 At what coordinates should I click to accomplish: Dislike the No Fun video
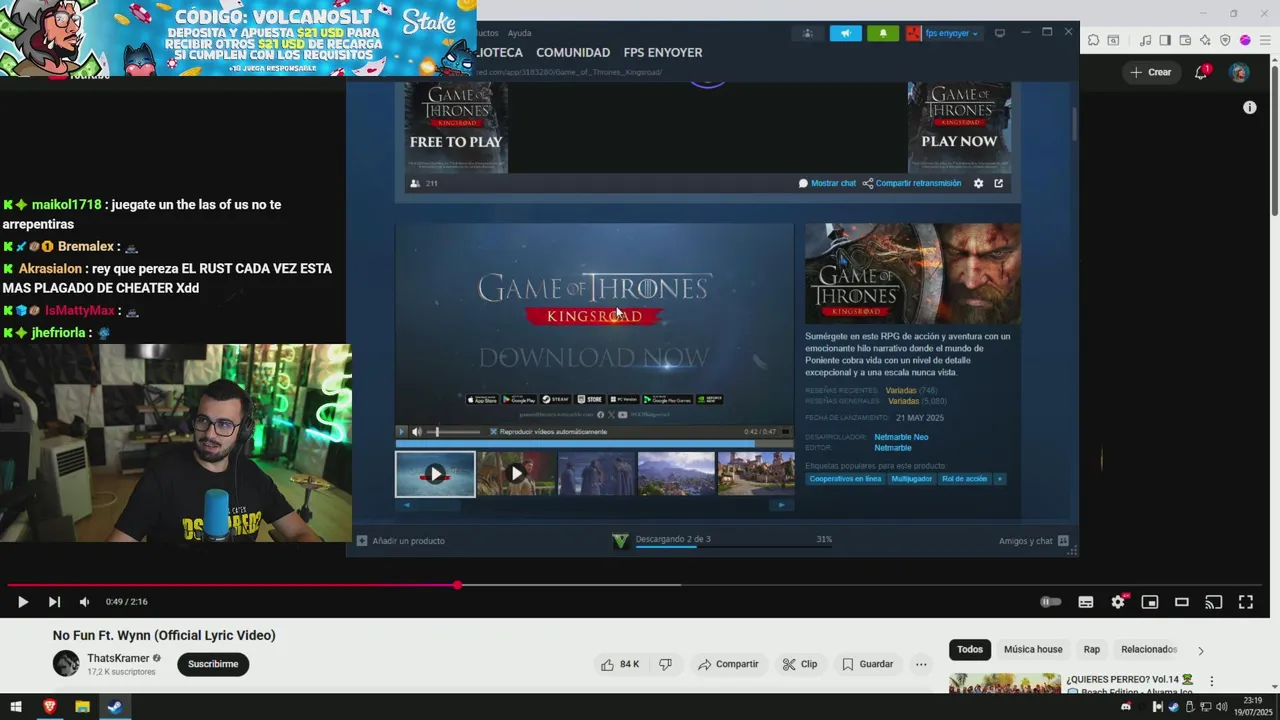(665, 664)
